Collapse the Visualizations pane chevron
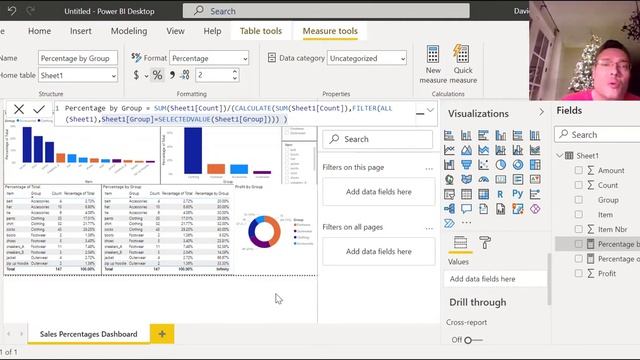This screenshot has height=360, width=640. (x=541, y=112)
